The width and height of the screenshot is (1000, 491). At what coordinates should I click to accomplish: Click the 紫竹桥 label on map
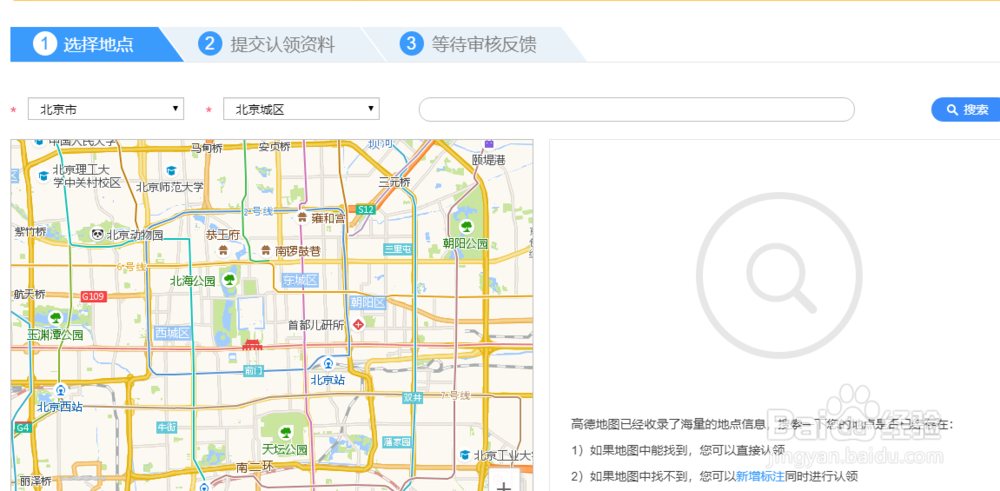(30, 232)
